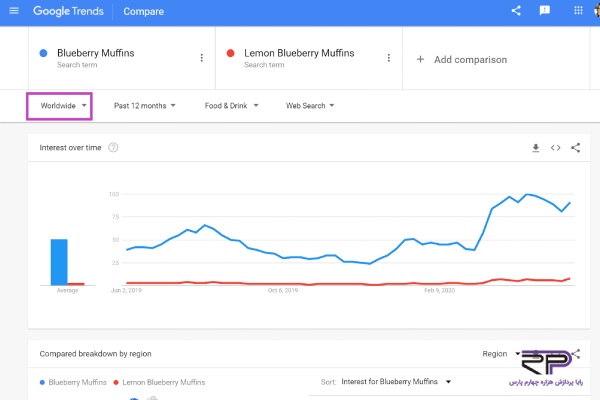The height and width of the screenshot is (400, 600).
Task: Click the Interest over time title
Action: coord(70,148)
